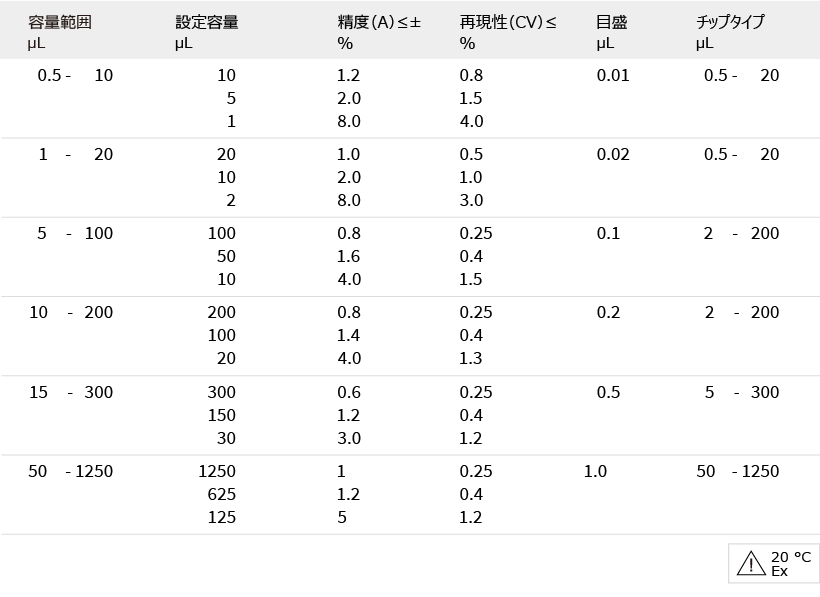
Task: Click the 150 set volume value
Action: [x=222, y=415]
